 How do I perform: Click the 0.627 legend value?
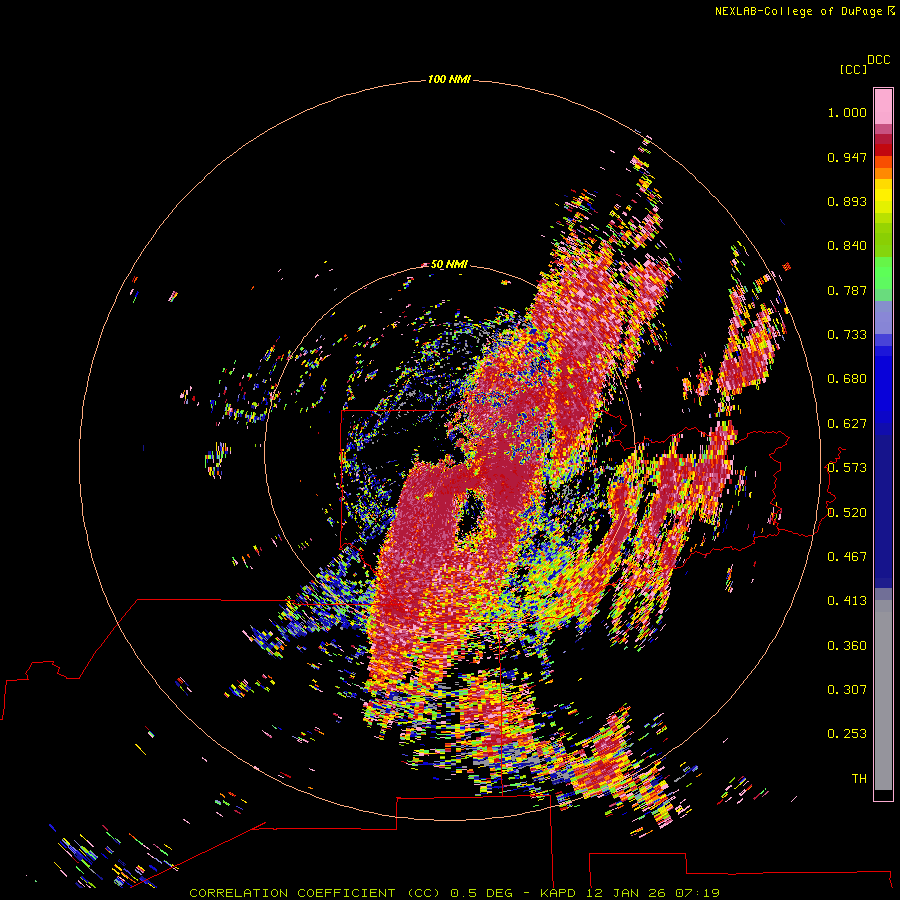point(847,424)
